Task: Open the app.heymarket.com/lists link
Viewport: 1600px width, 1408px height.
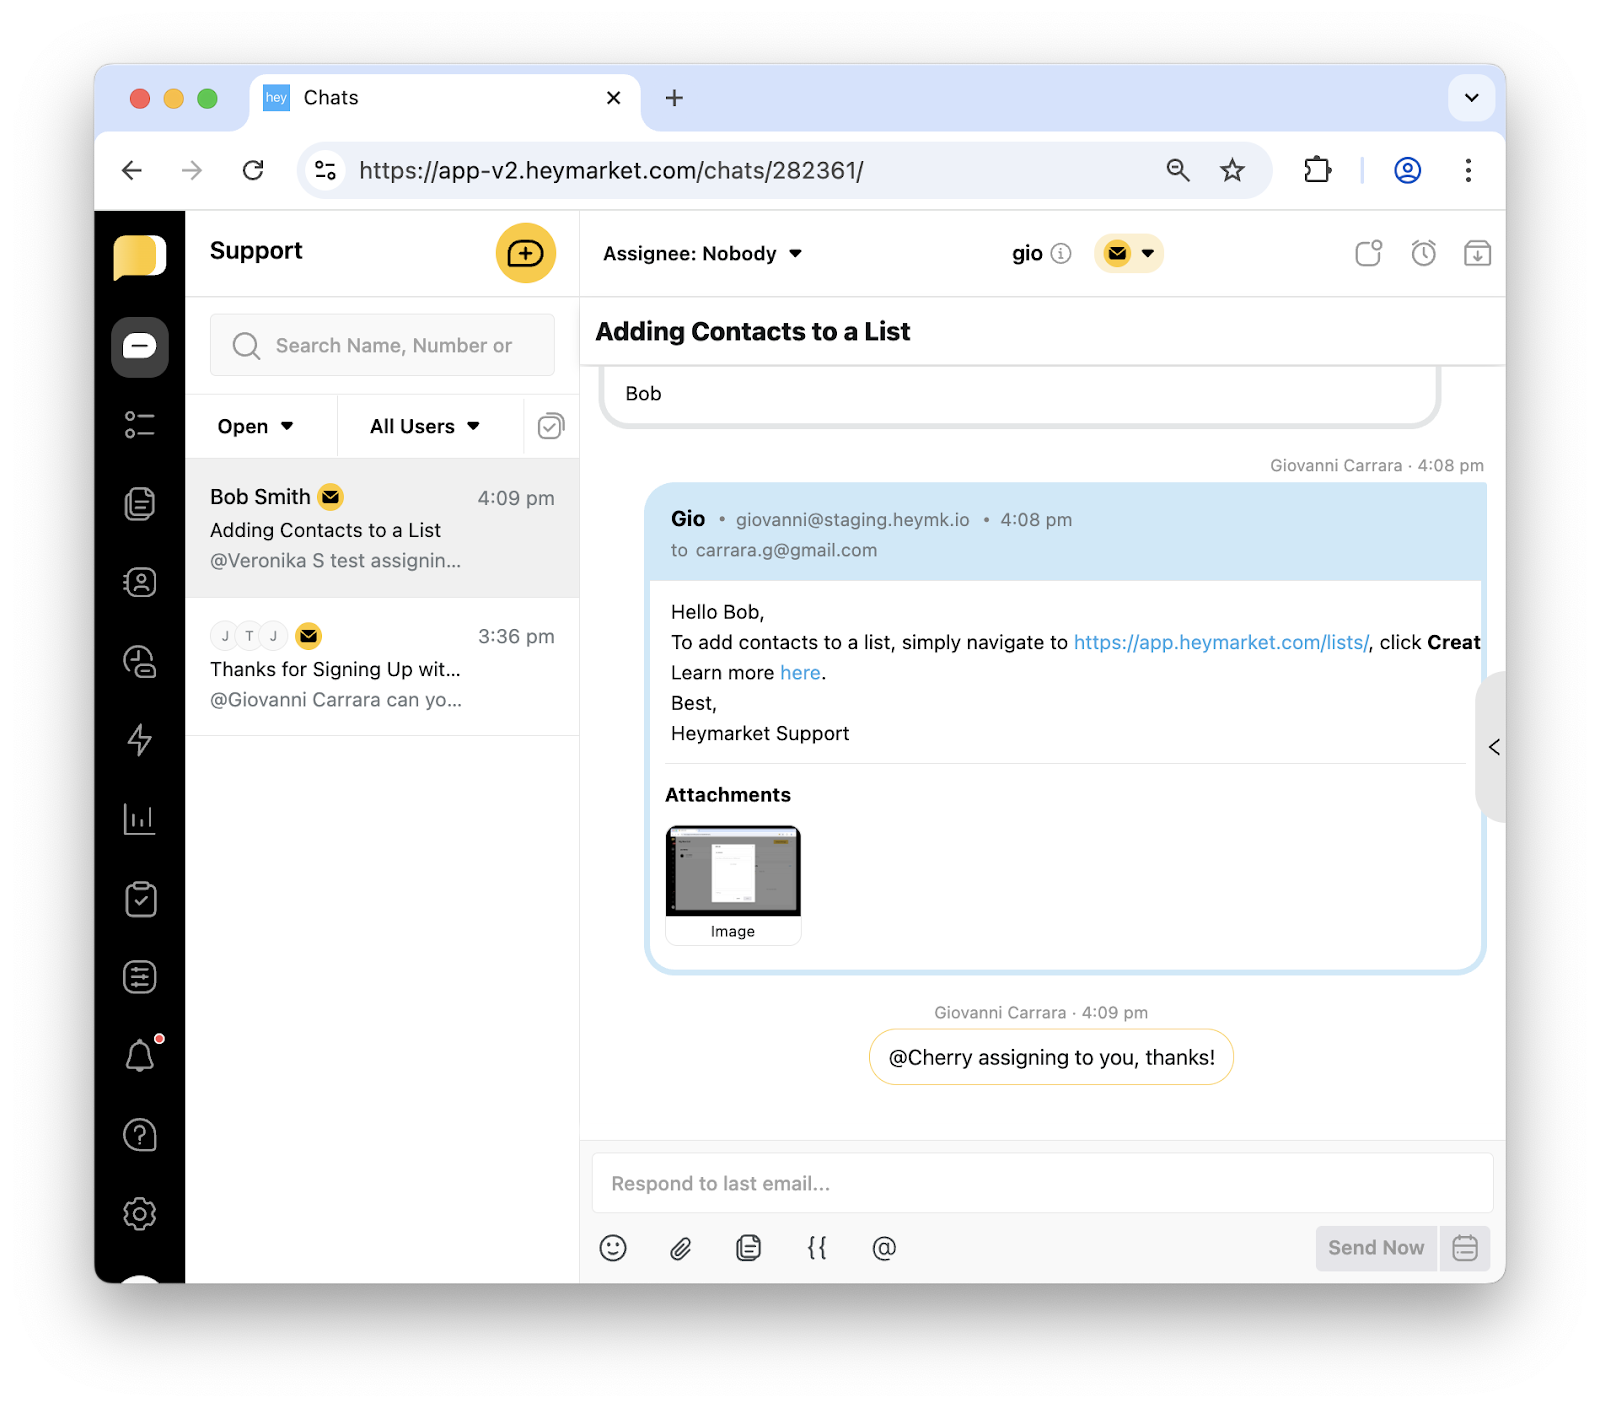Action: tap(1221, 642)
